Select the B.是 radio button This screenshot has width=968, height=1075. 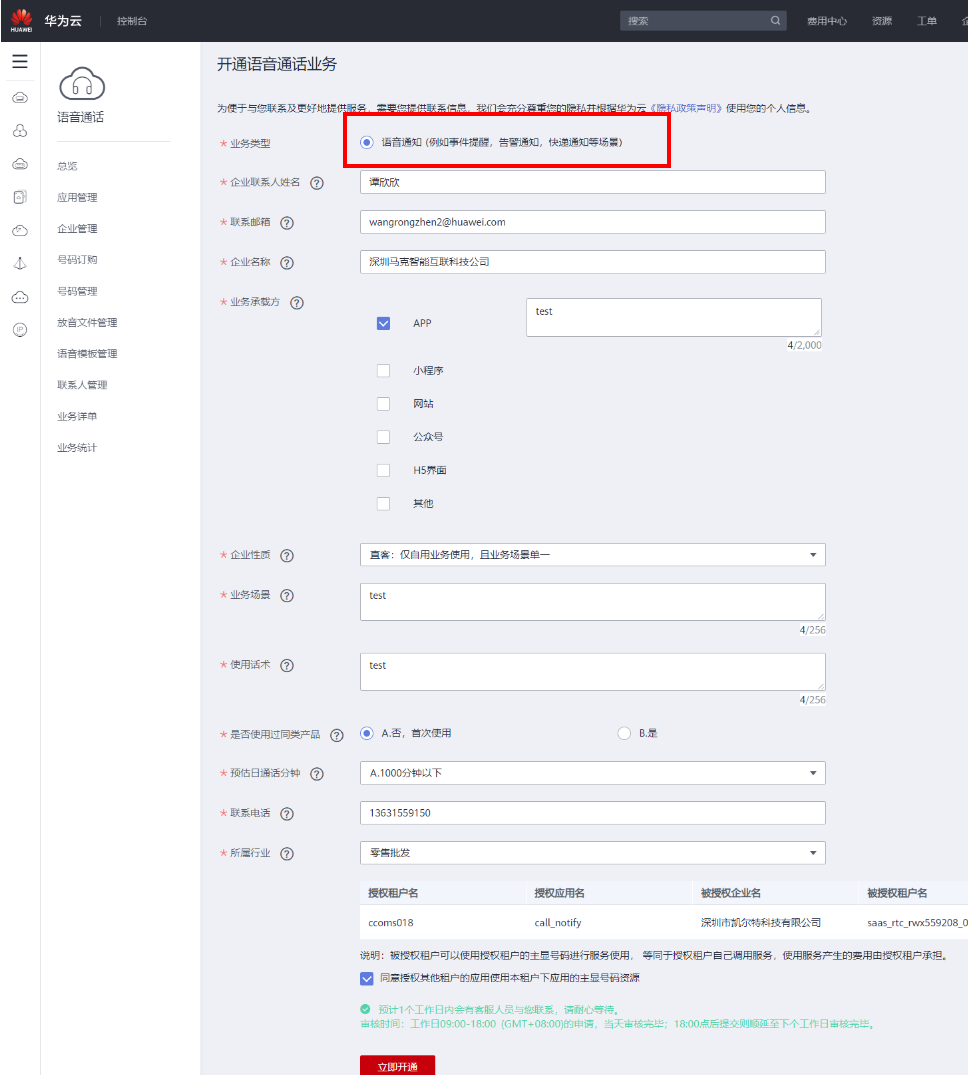click(625, 733)
